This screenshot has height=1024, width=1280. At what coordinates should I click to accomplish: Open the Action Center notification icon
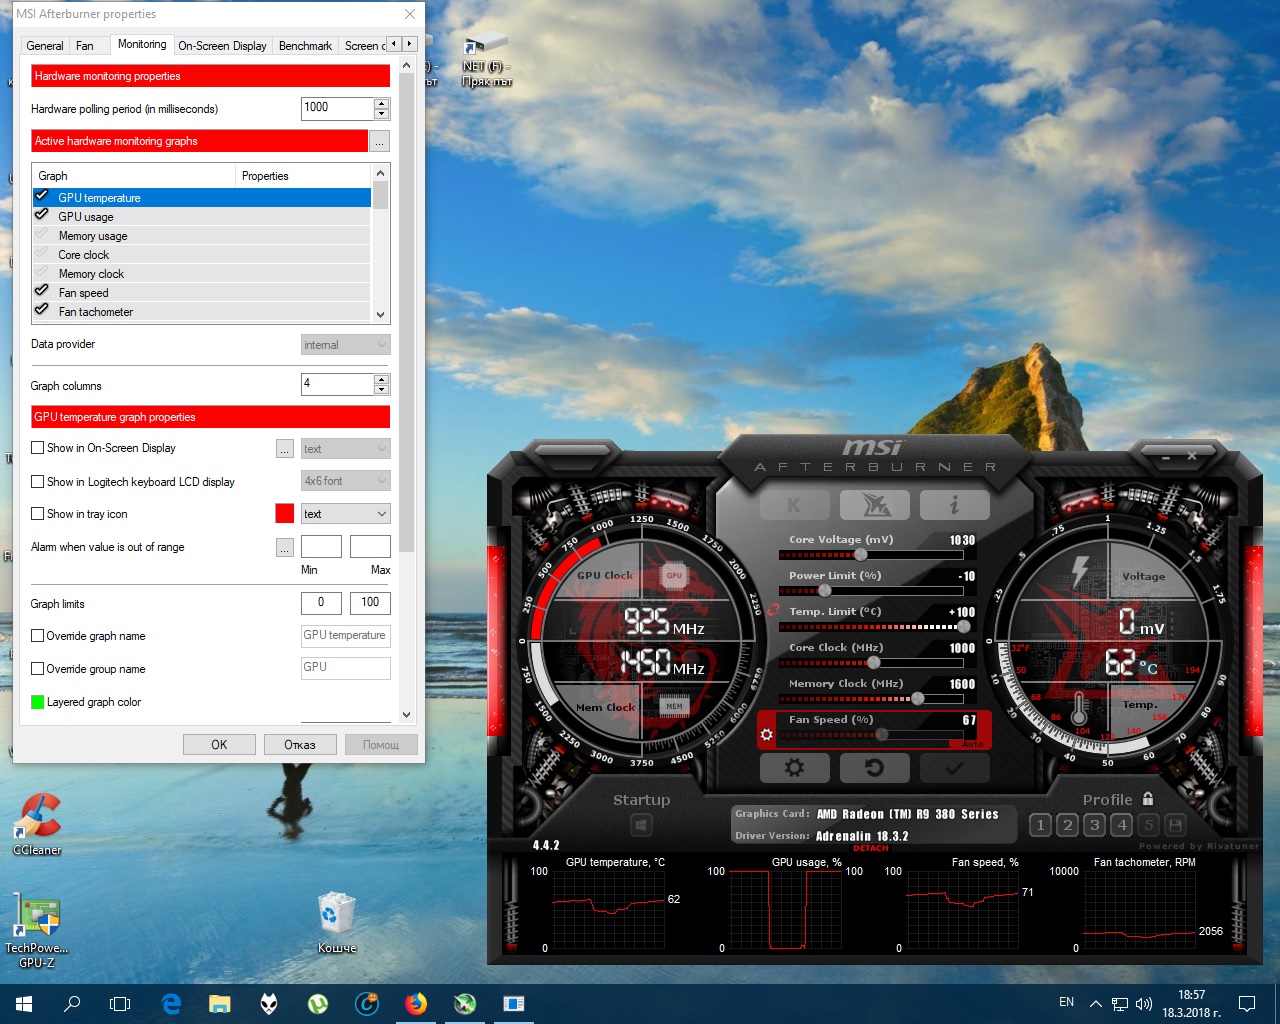pyautogui.click(x=1247, y=1003)
